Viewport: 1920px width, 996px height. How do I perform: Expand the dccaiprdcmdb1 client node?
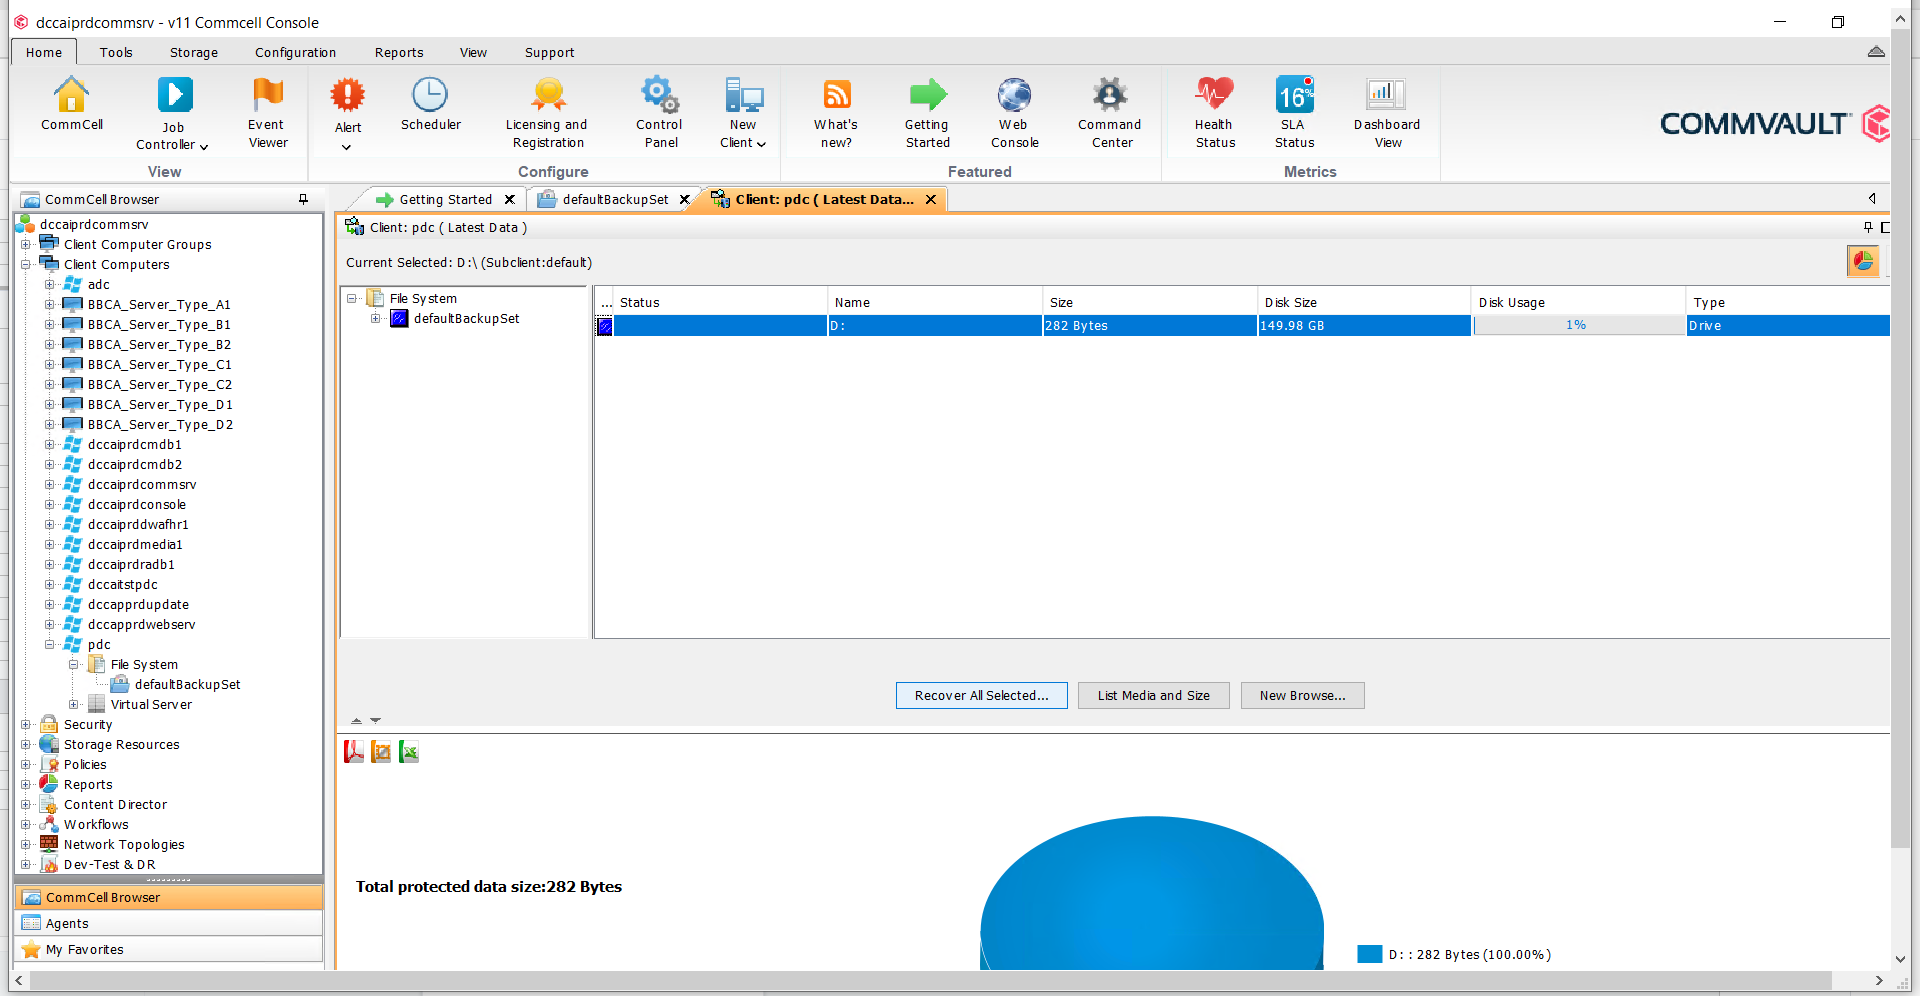tap(49, 445)
